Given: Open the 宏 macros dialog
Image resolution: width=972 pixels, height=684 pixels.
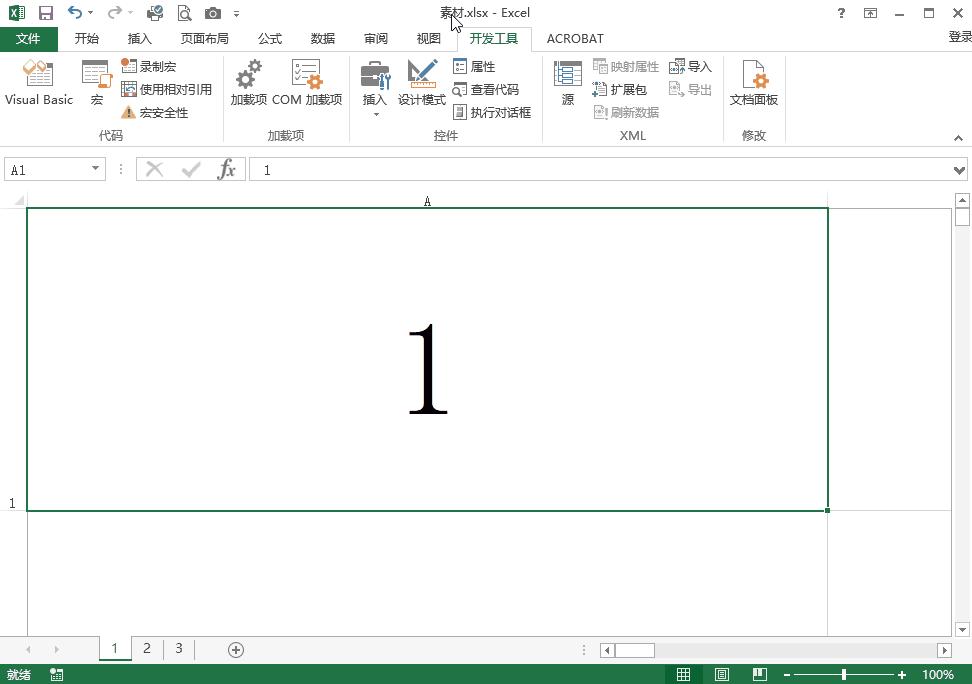Looking at the screenshot, I should click(97, 82).
